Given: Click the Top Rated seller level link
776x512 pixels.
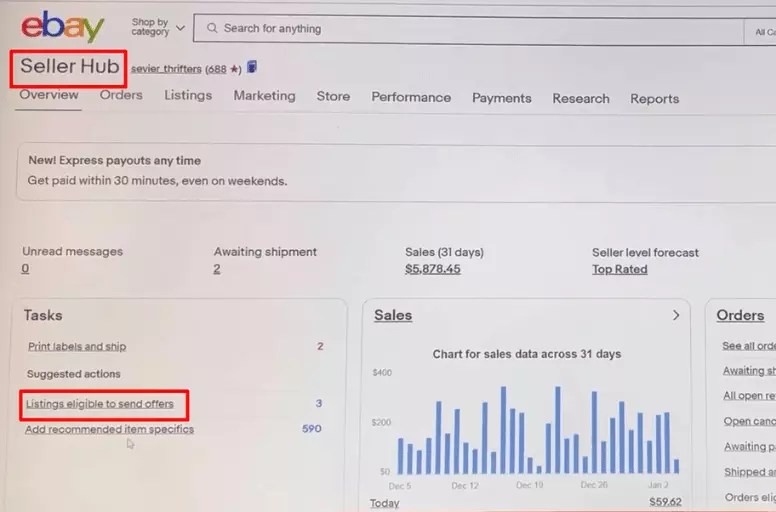Looking at the screenshot, I should tap(620, 270).
